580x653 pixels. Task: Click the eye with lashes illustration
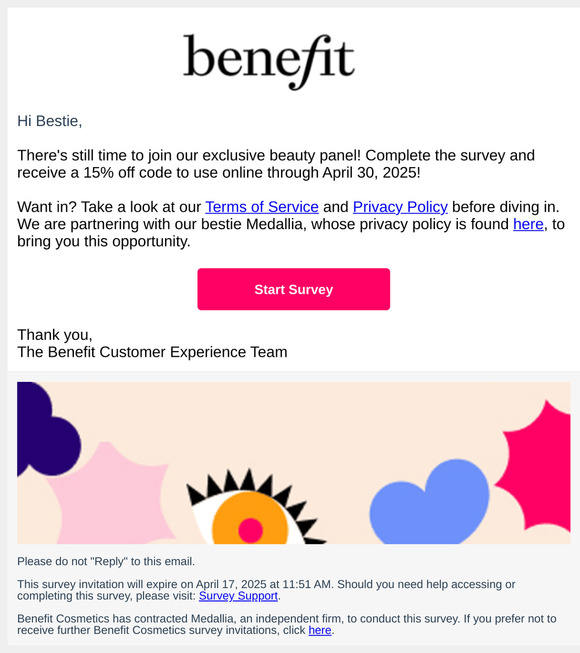pos(254,510)
